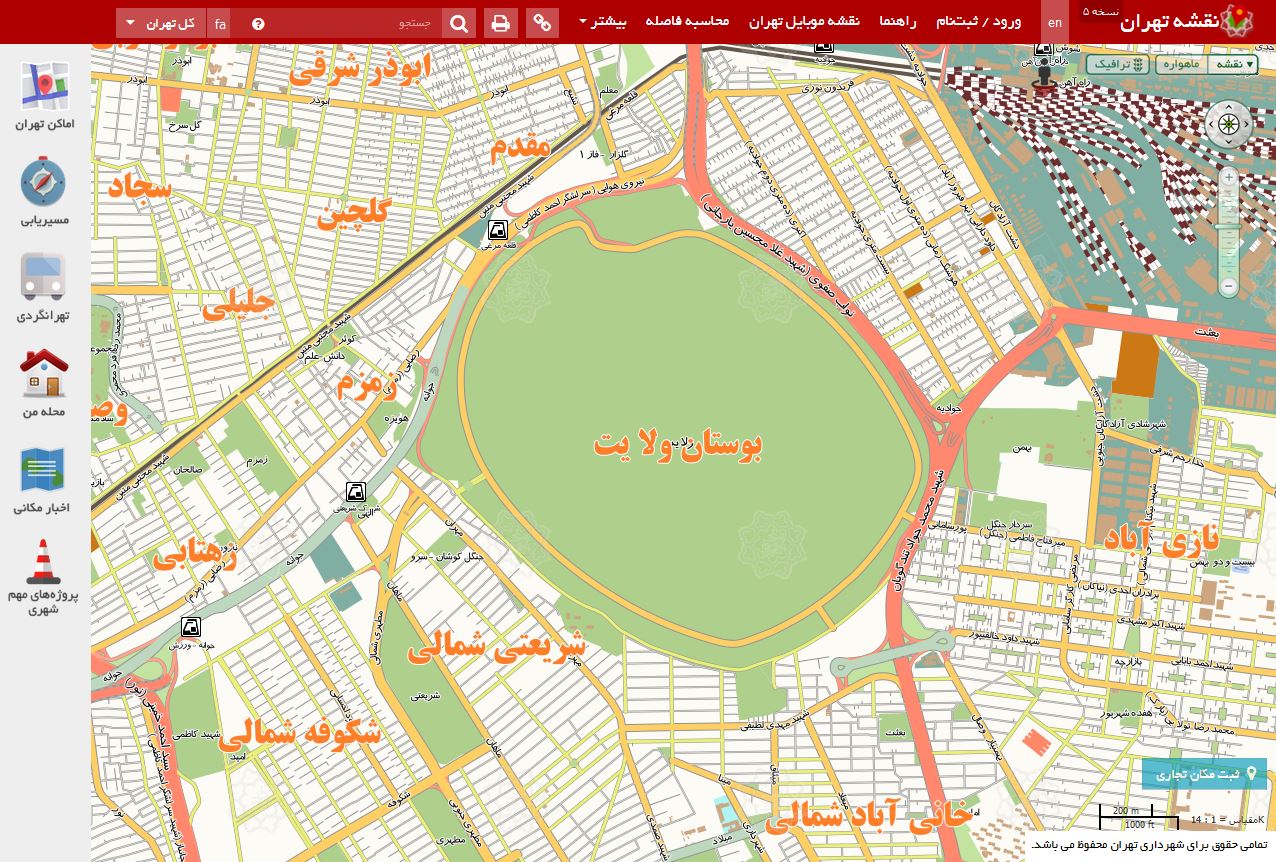Click the ابوذر شرقی neighborhood label
The height and width of the screenshot is (862, 1276).
pos(360,68)
